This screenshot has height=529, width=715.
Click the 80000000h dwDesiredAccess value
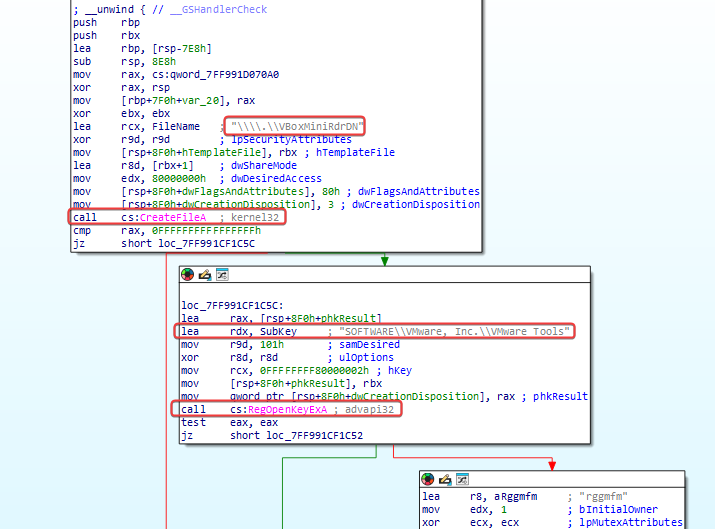tap(179, 178)
